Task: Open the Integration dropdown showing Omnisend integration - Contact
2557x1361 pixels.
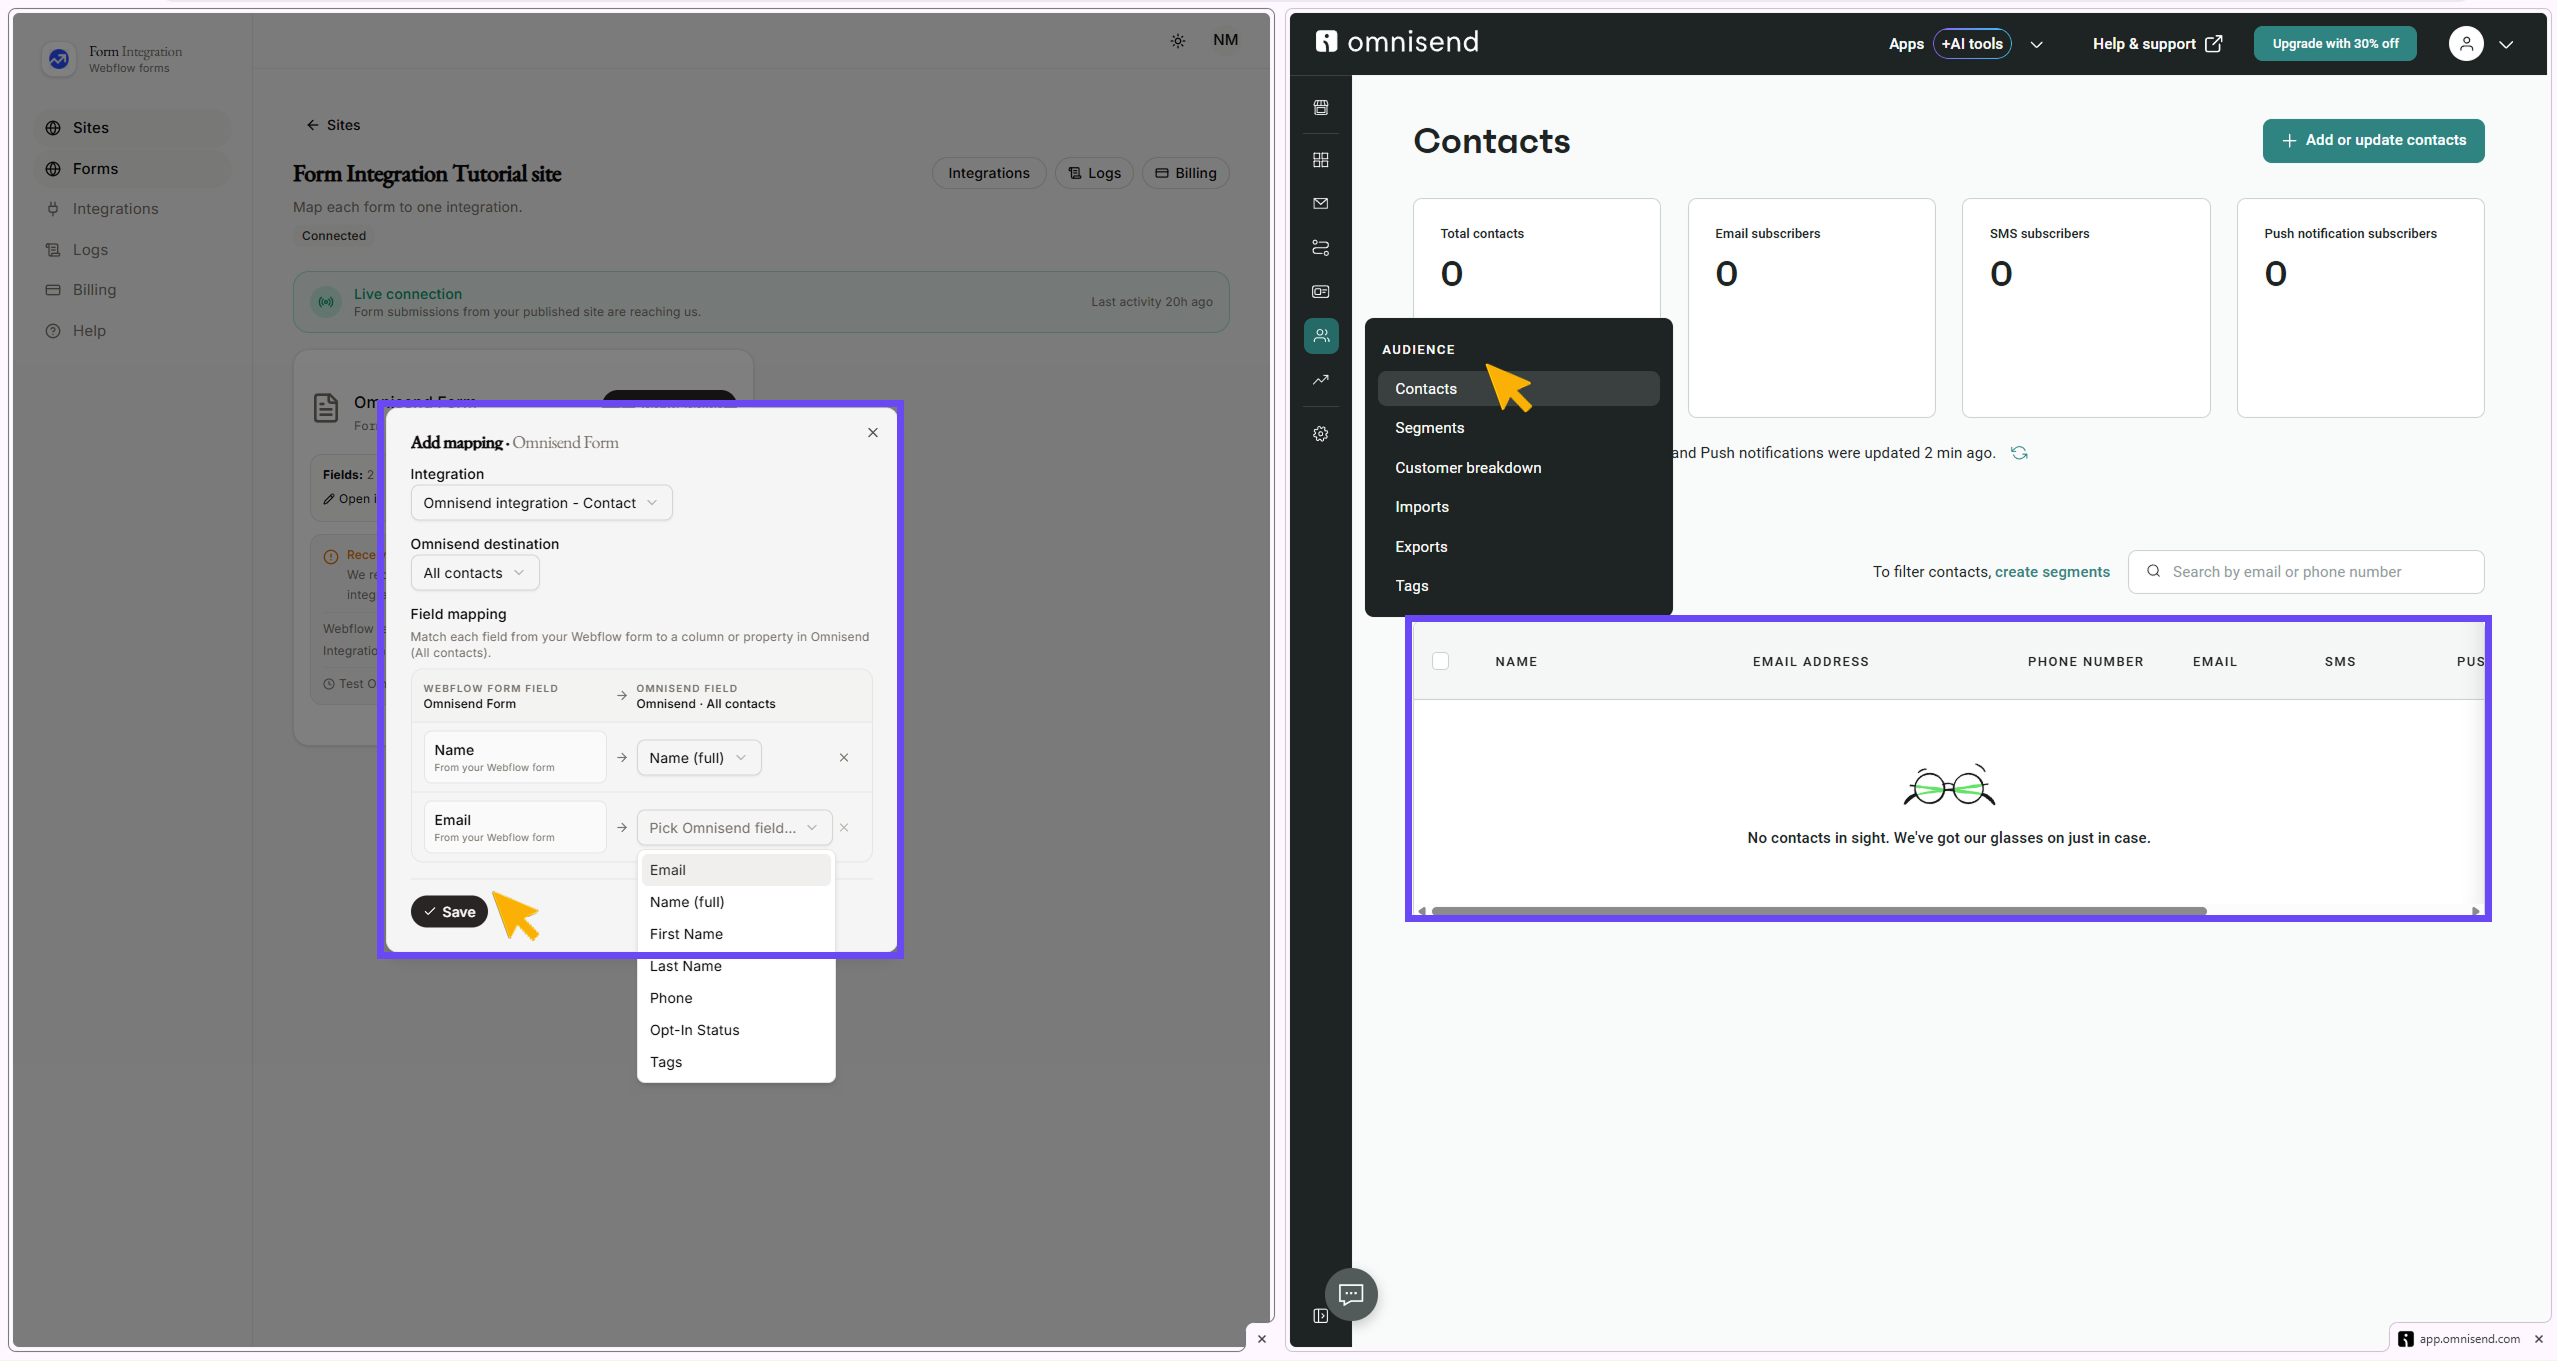Action: pos(541,503)
